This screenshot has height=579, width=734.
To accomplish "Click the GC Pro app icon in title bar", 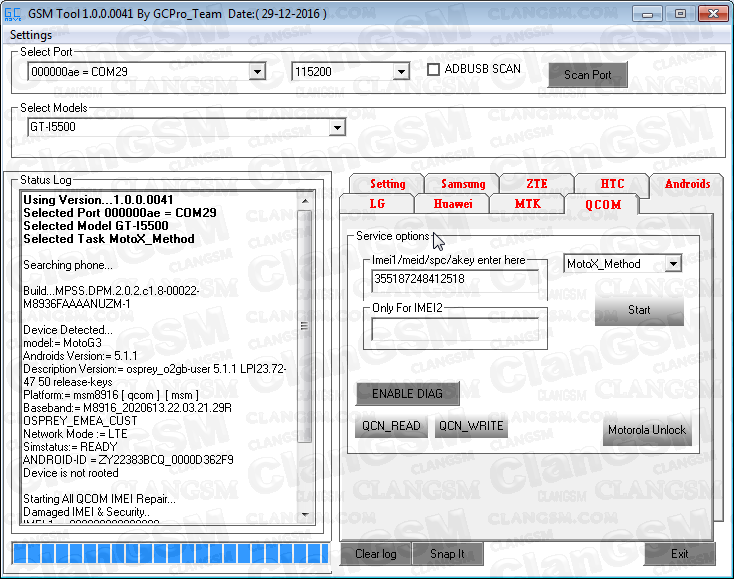I will click(12, 14).
